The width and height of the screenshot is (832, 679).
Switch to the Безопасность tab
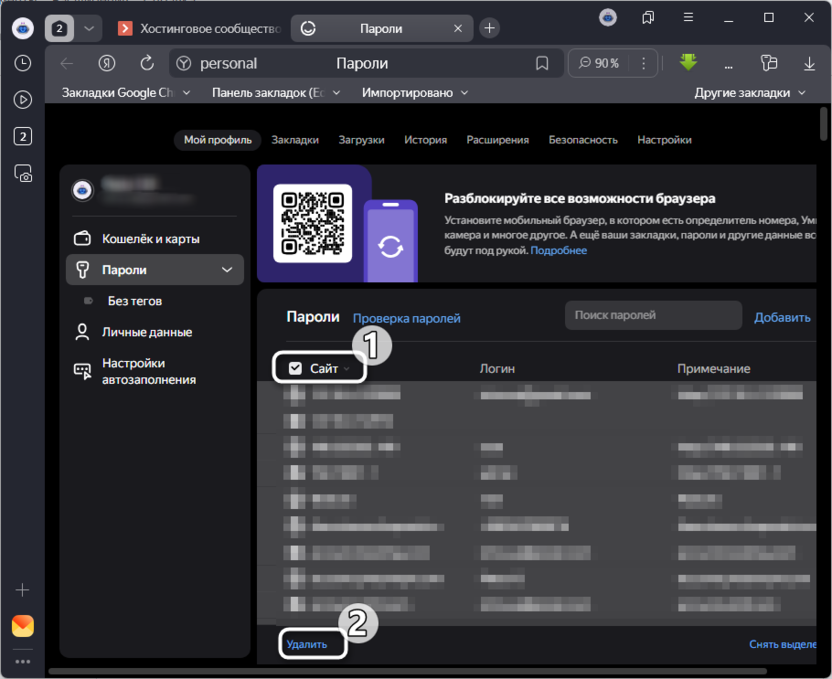(x=583, y=140)
